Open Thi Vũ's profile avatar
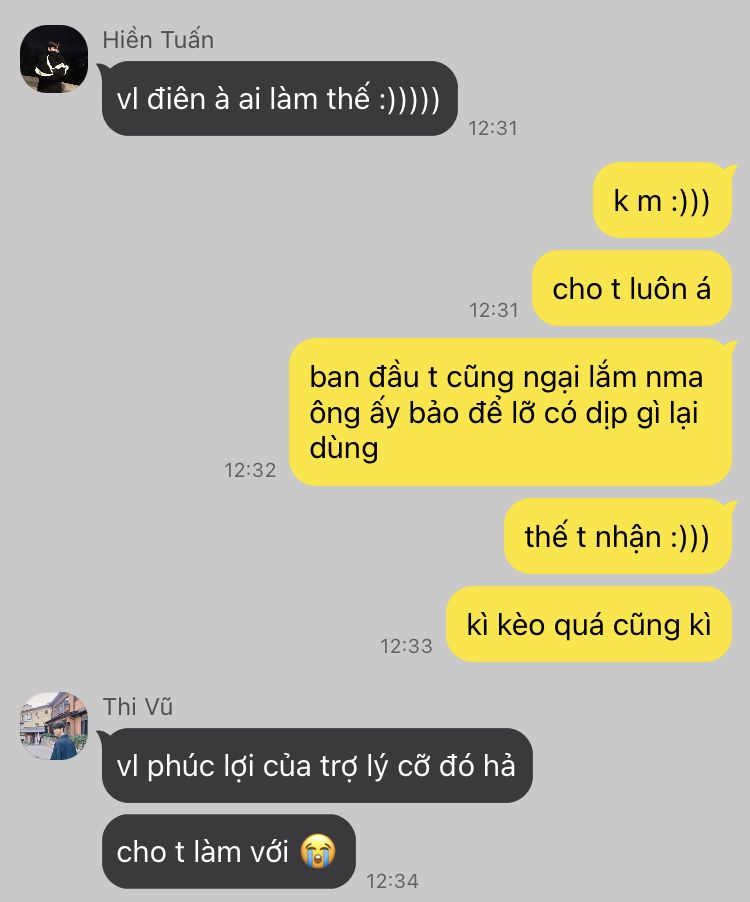This screenshot has height=902, width=750. point(53,726)
